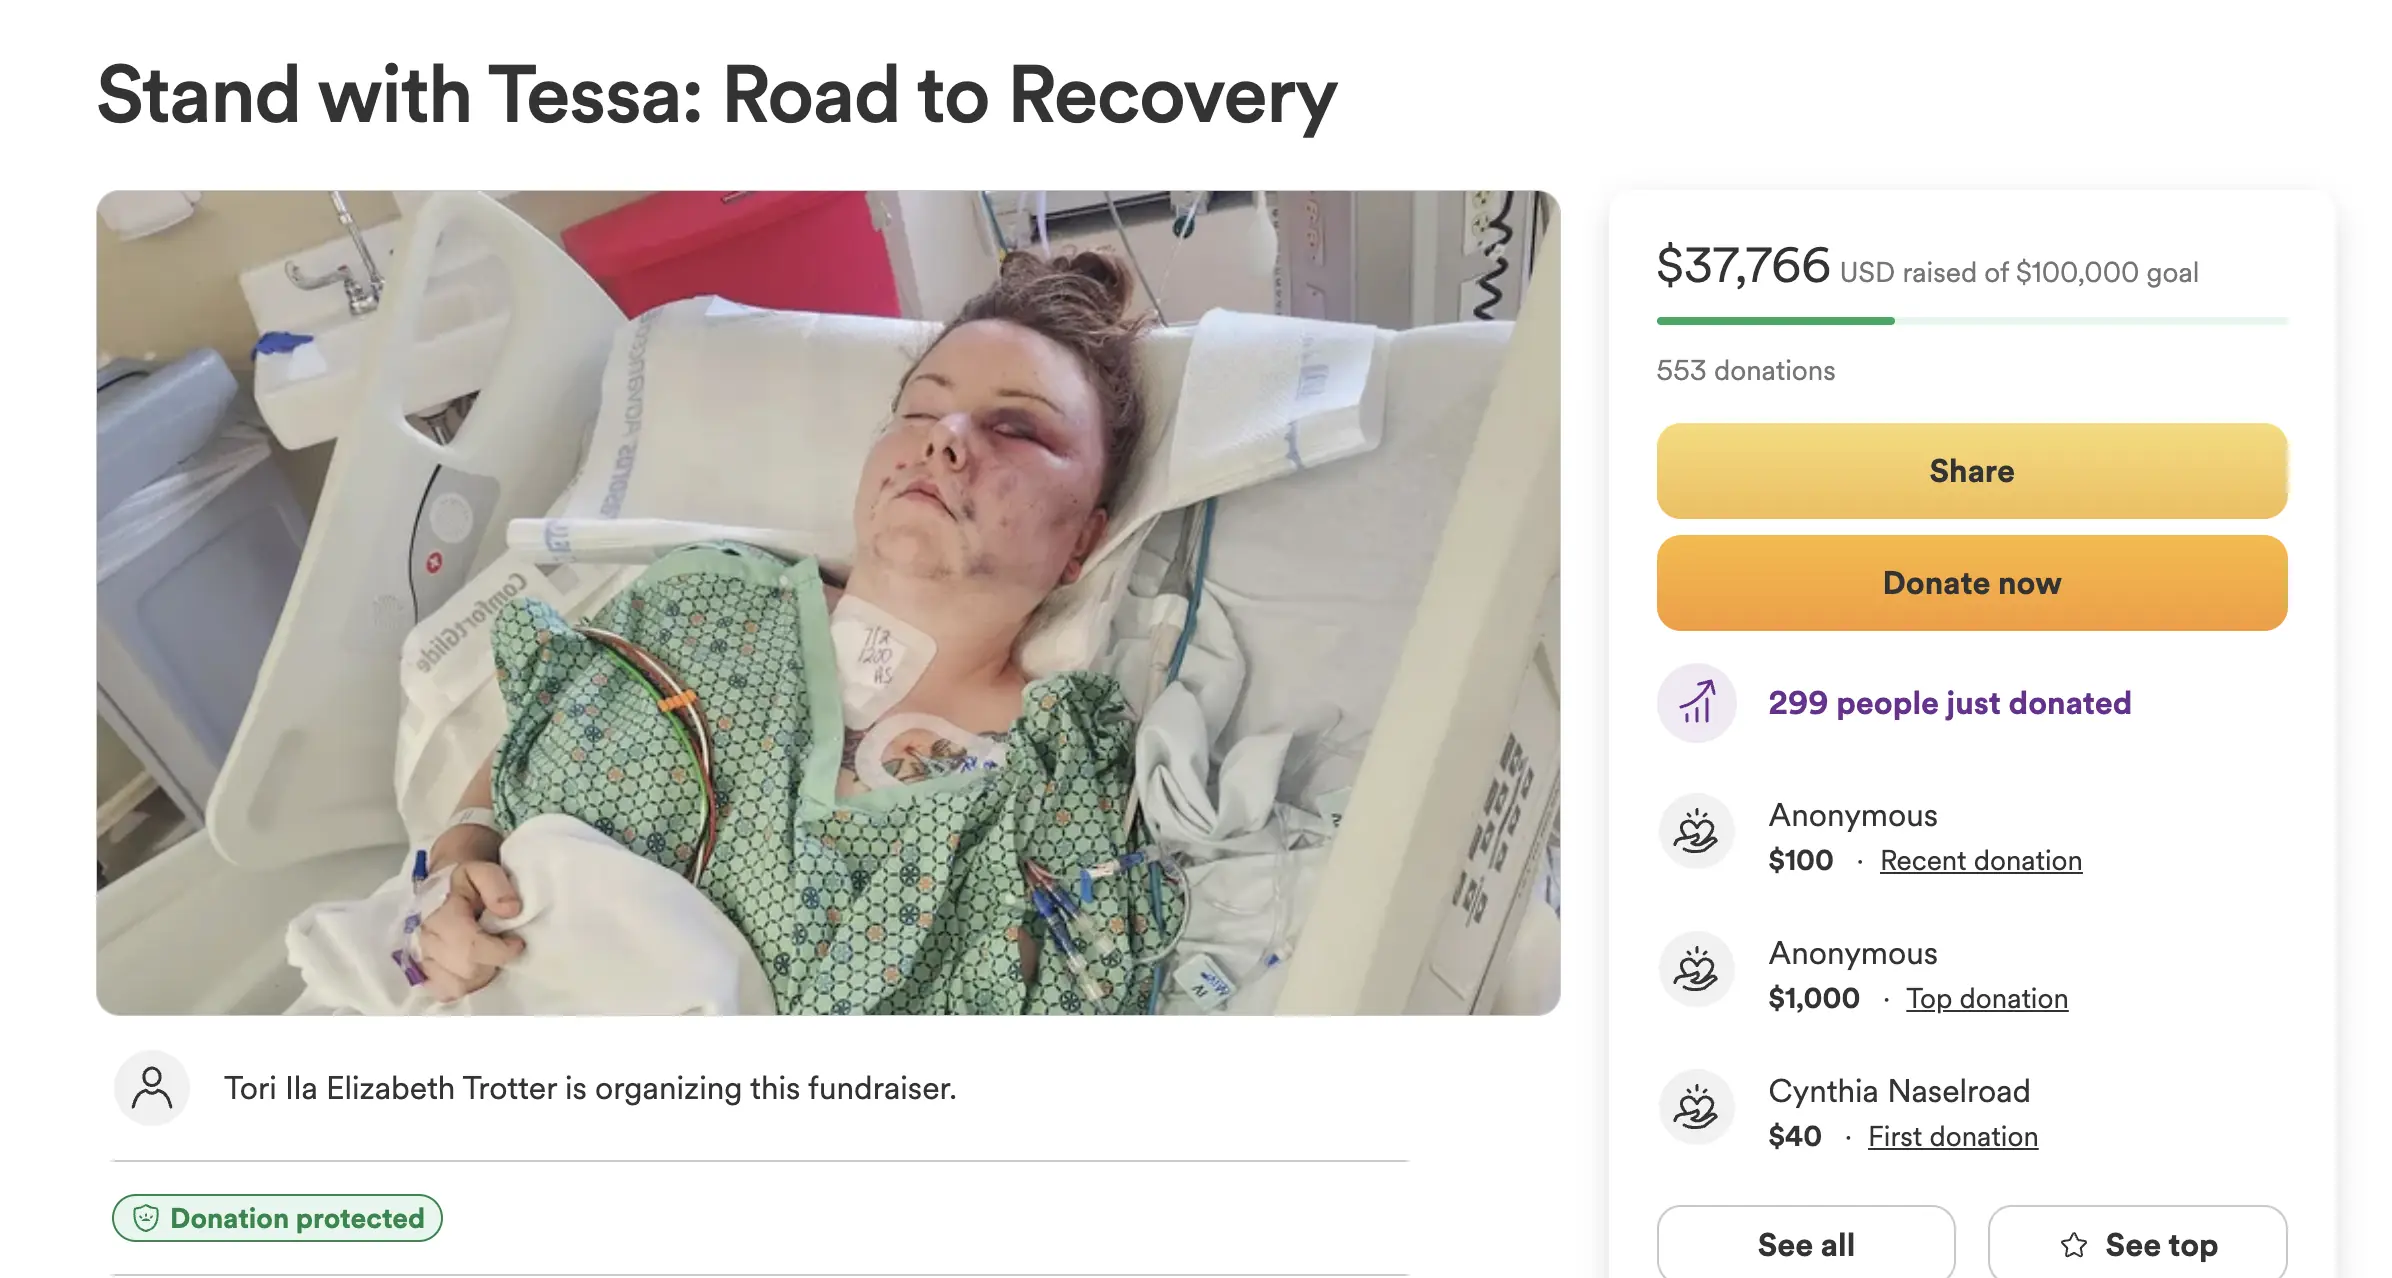Click the star icon inside See top
Viewport: 2392px width, 1278px height.
2073,1244
